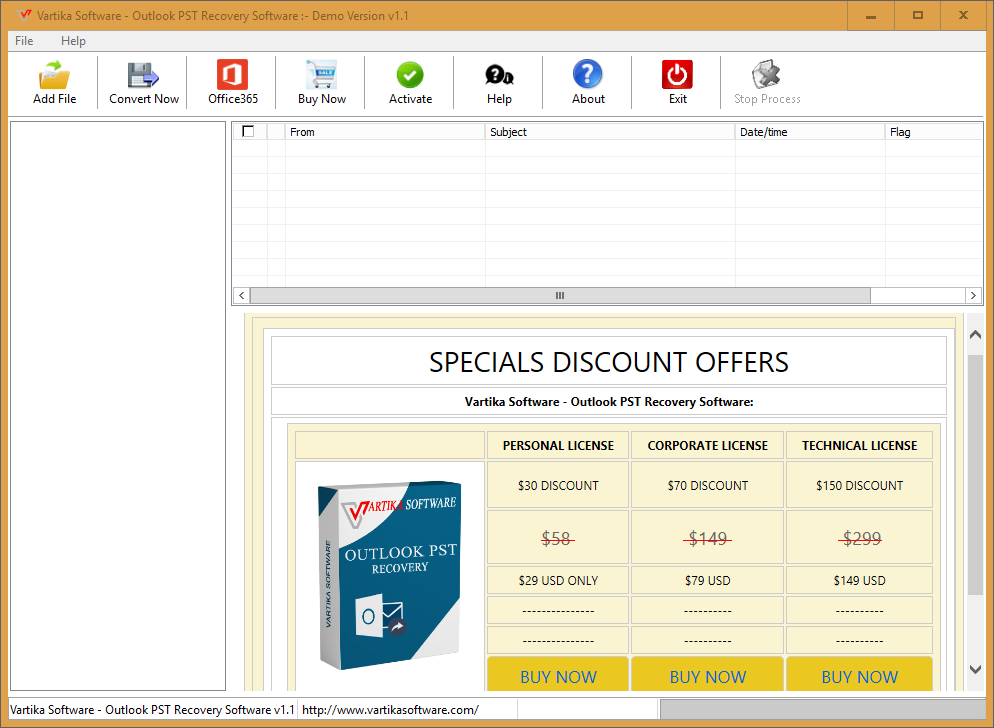Click the CORPORATE LICENSE column heading
The image size is (994, 728).
point(707,445)
